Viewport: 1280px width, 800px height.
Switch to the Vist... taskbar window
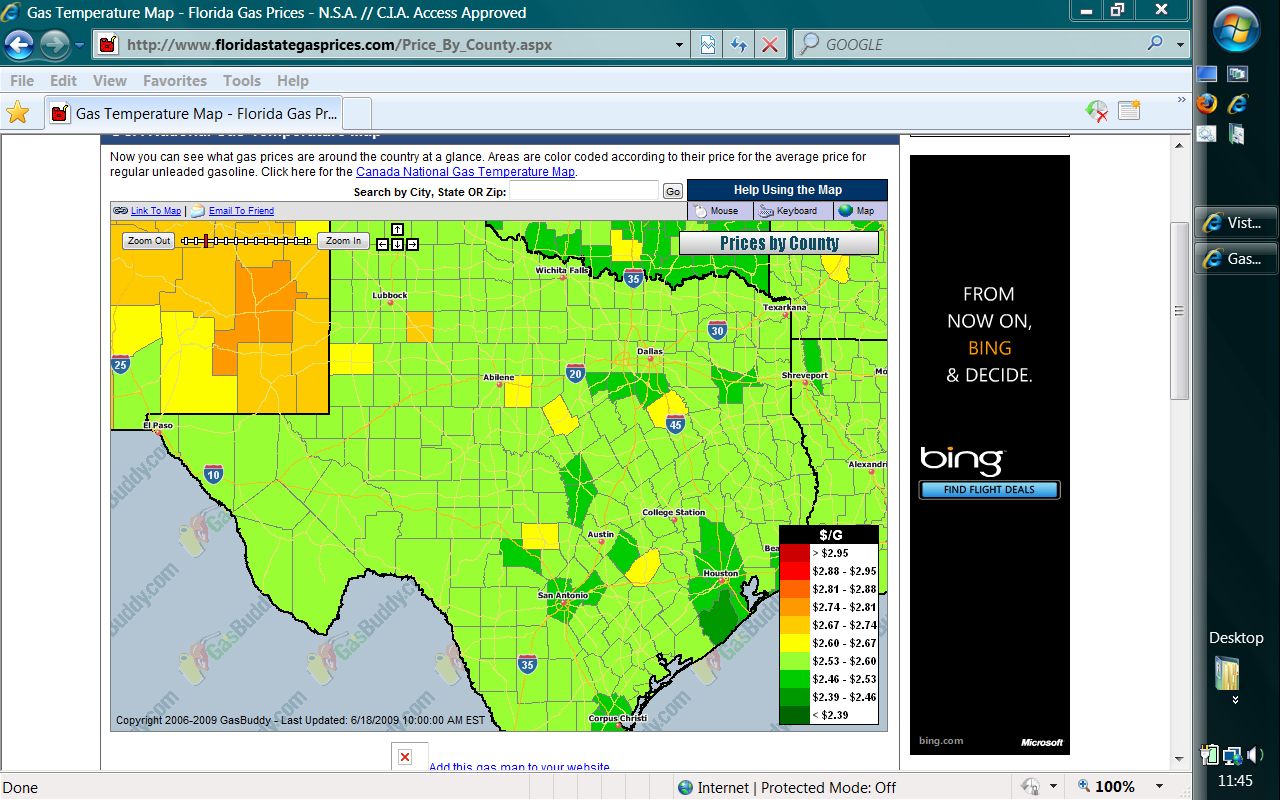(1236, 223)
